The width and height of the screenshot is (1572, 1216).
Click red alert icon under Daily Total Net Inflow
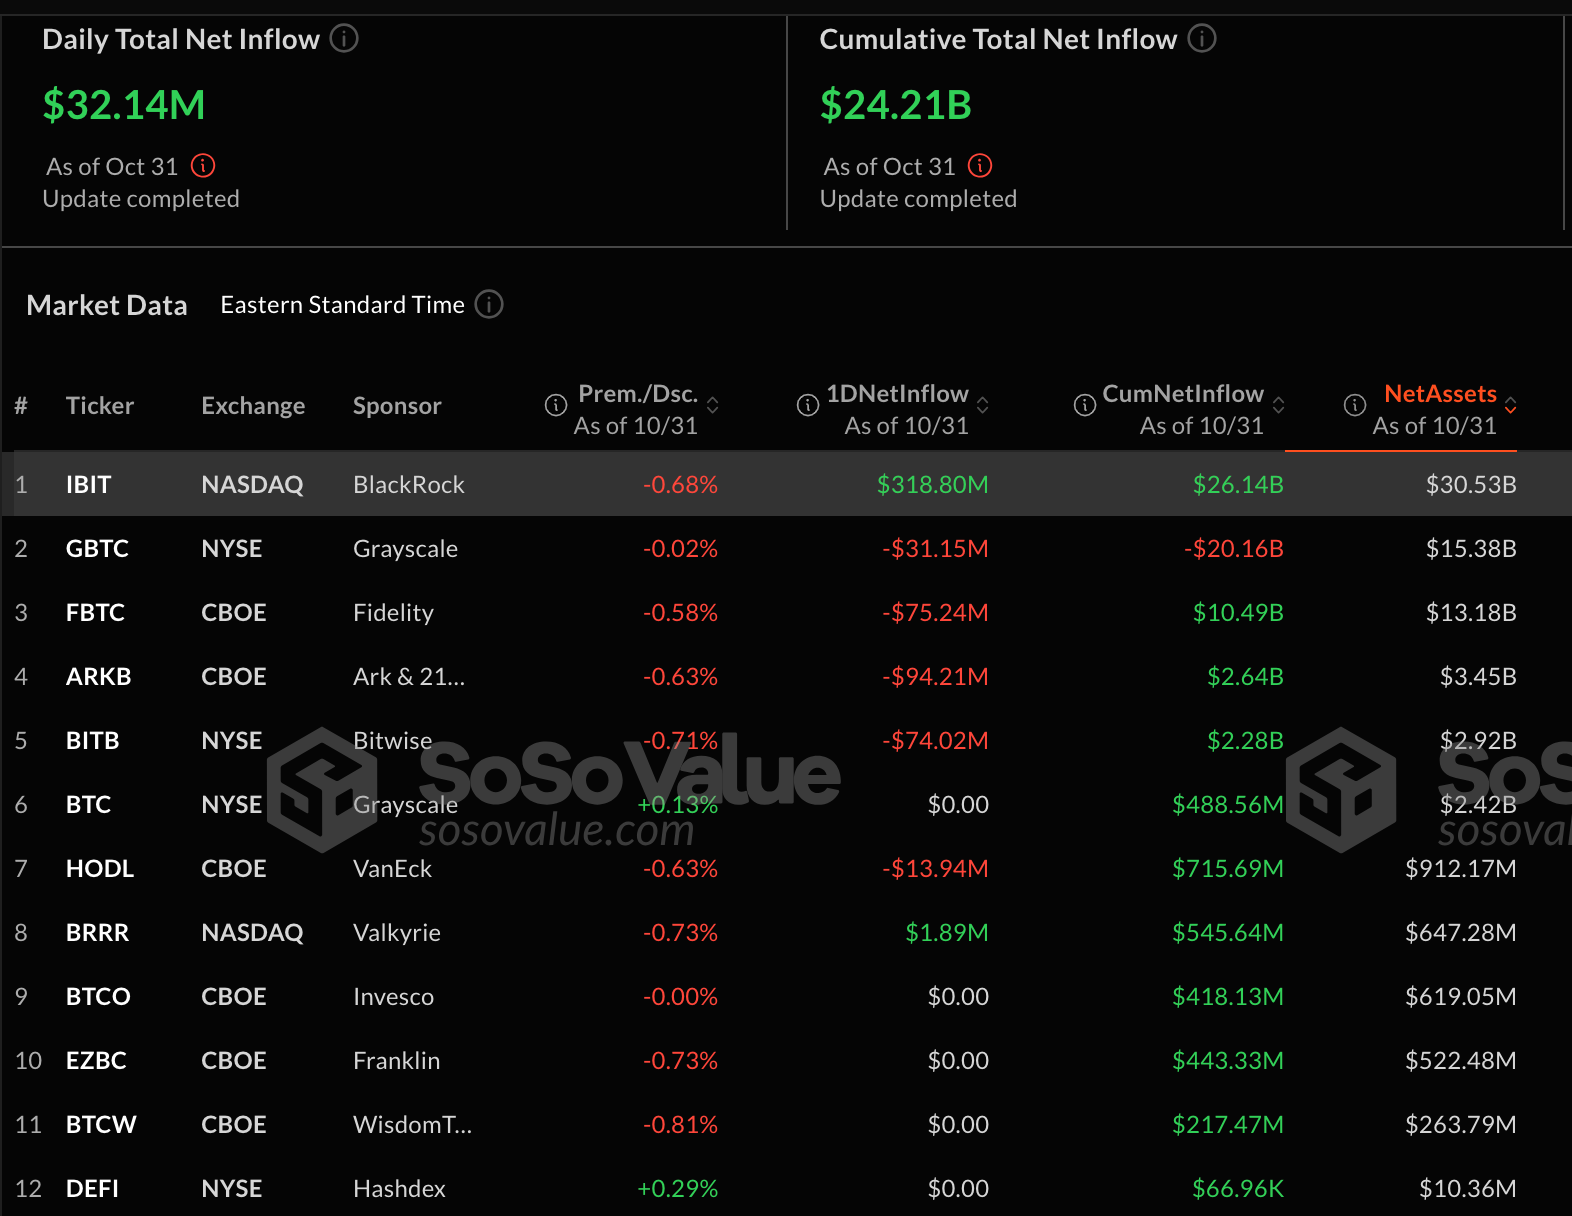[x=203, y=166]
